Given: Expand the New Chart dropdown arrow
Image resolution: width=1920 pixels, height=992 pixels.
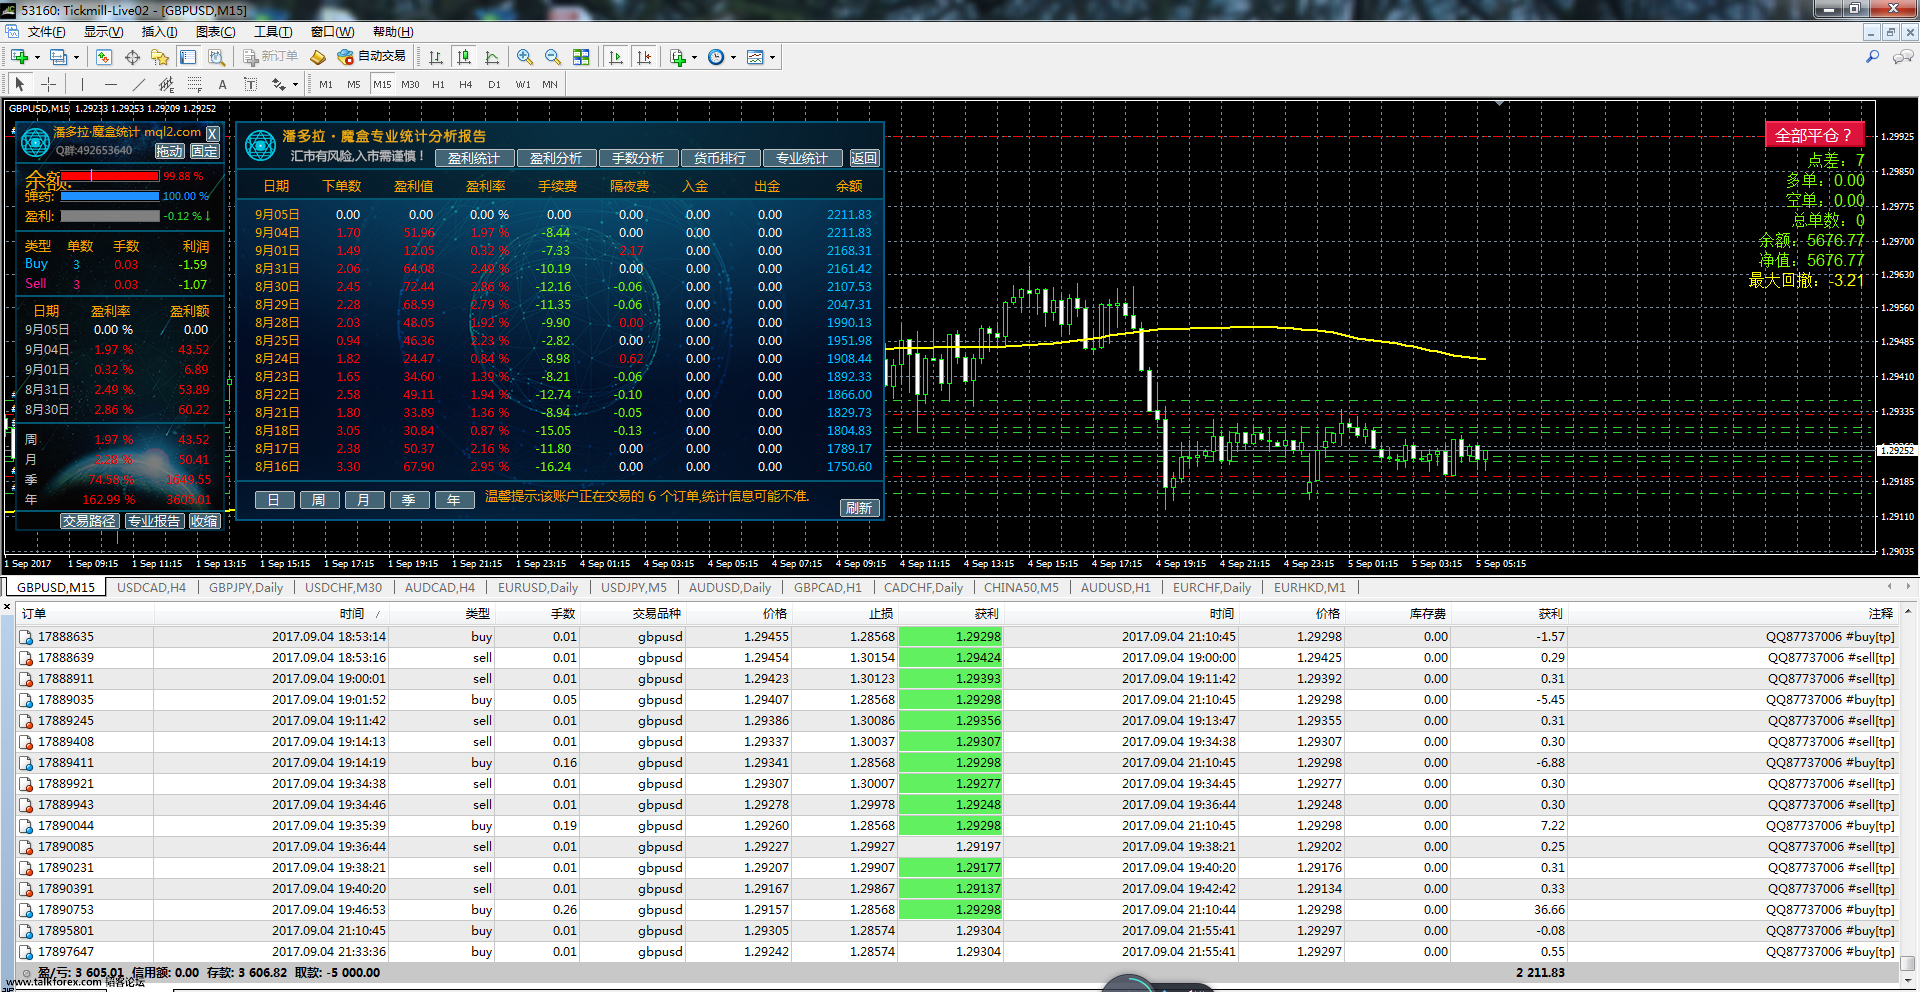Looking at the screenshot, I should click(37, 57).
